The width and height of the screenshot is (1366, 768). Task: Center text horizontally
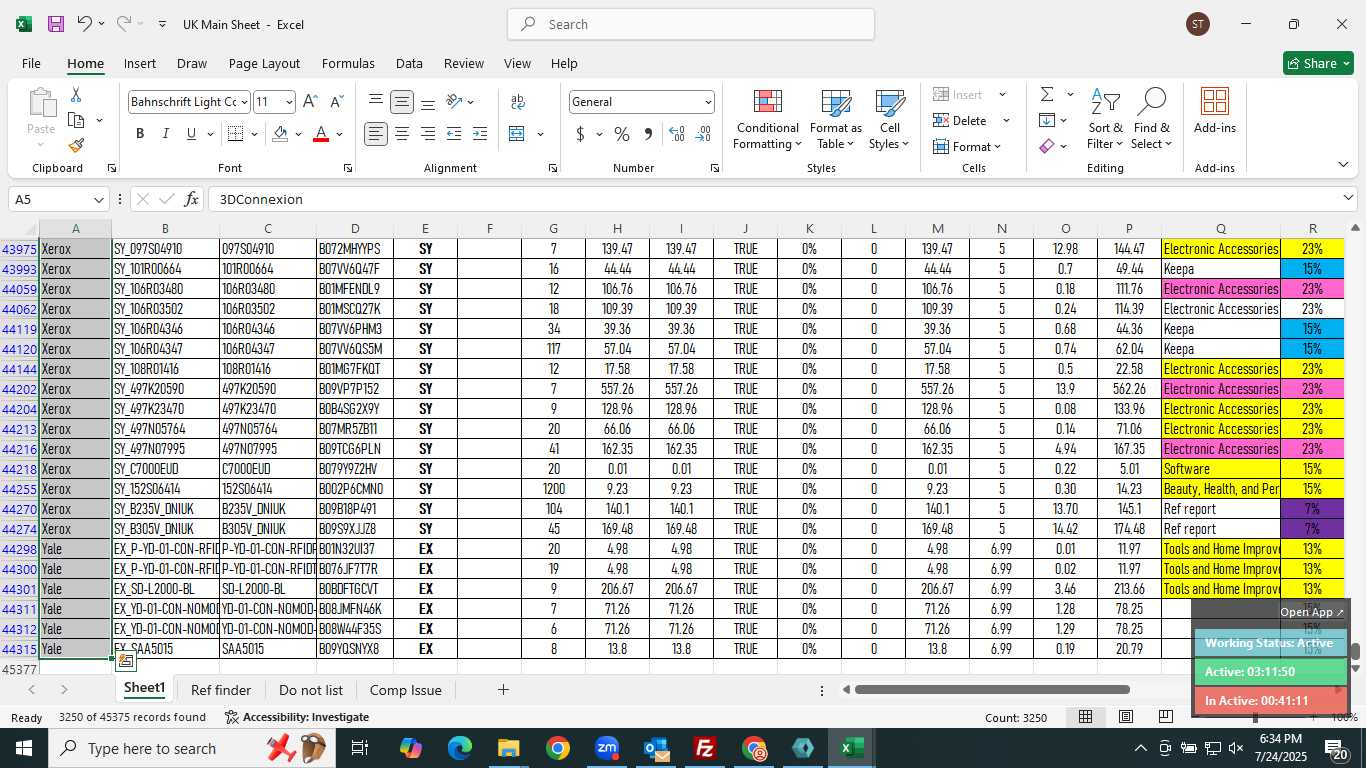[402, 134]
